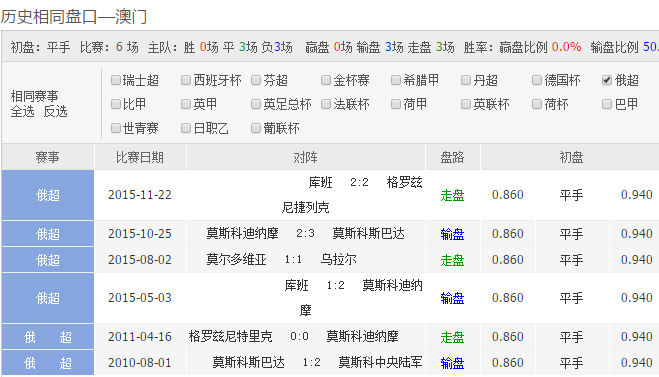Toggle the 法联杯 checkbox
The image size is (659, 377).
tap(326, 104)
